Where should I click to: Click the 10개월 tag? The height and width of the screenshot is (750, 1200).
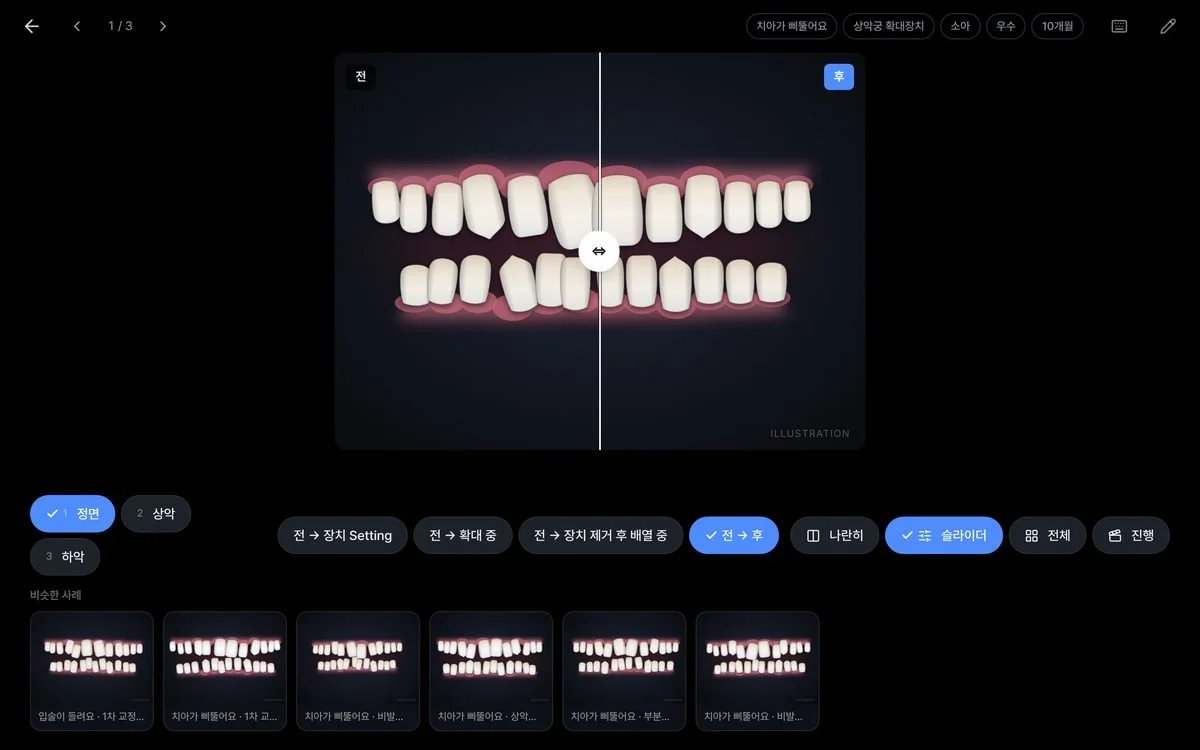click(1057, 26)
